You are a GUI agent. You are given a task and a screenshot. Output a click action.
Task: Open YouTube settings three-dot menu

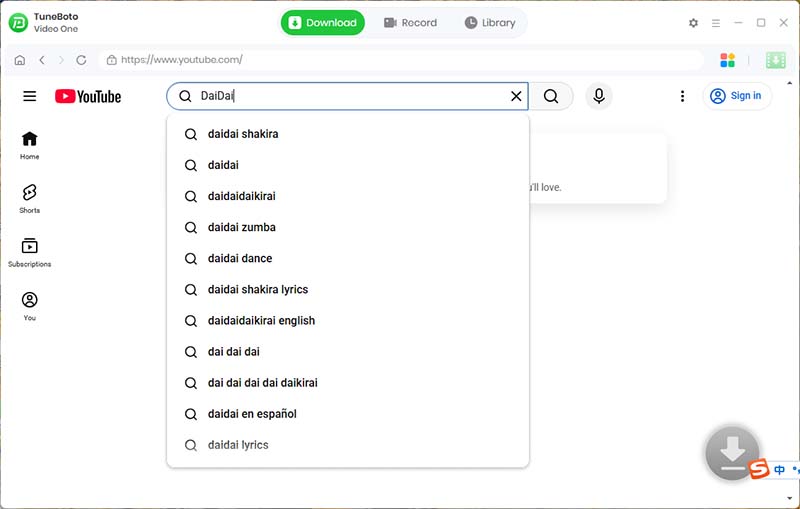(x=682, y=96)
